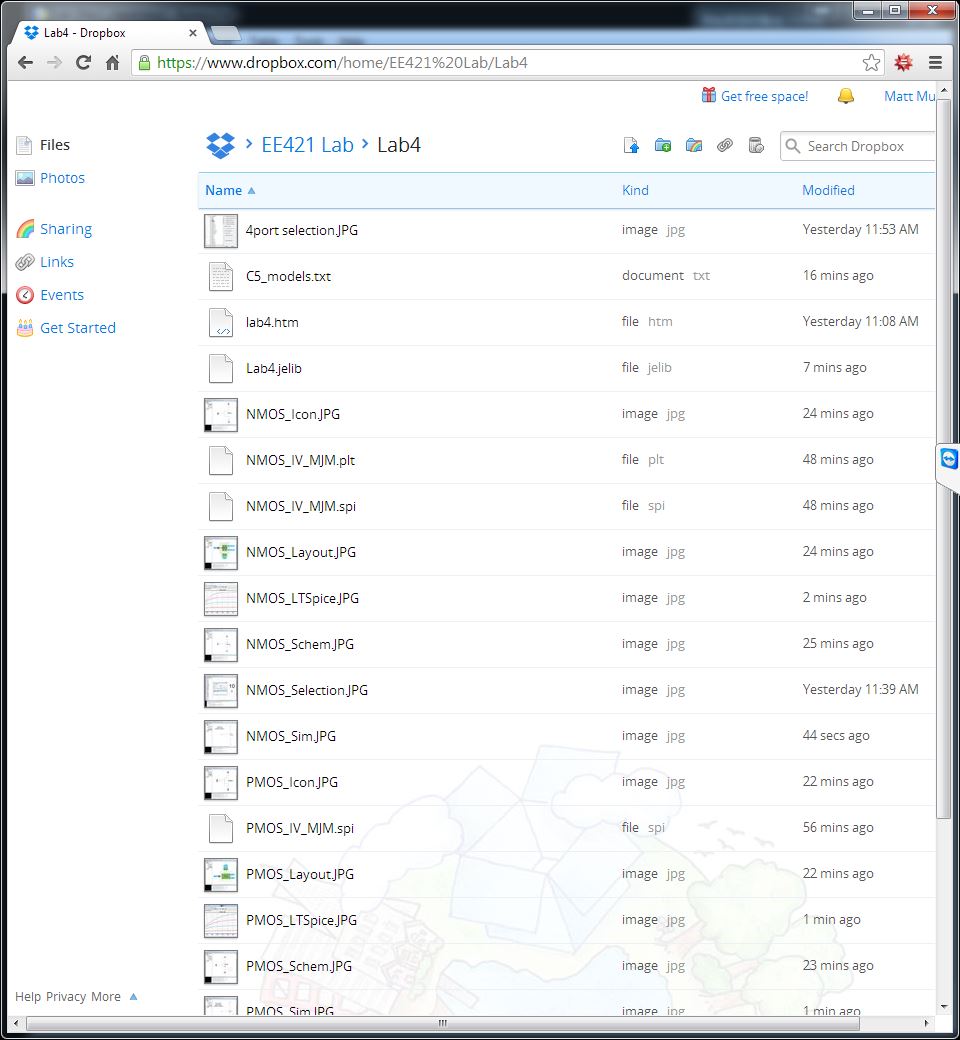This screenshot has height=1040, width=960.
Task: Click the PMOS_Layout.JPG thumbnail
Action: [221, 875]
